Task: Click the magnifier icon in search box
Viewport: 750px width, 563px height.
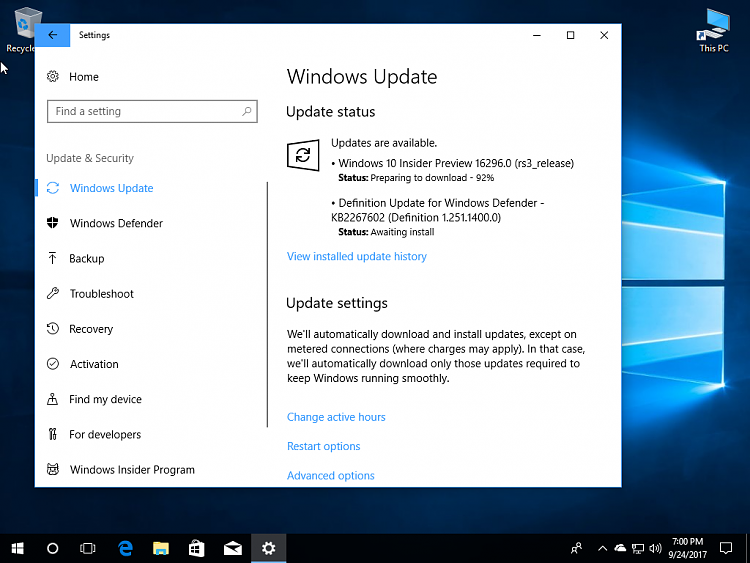Action: pos(247,111)
